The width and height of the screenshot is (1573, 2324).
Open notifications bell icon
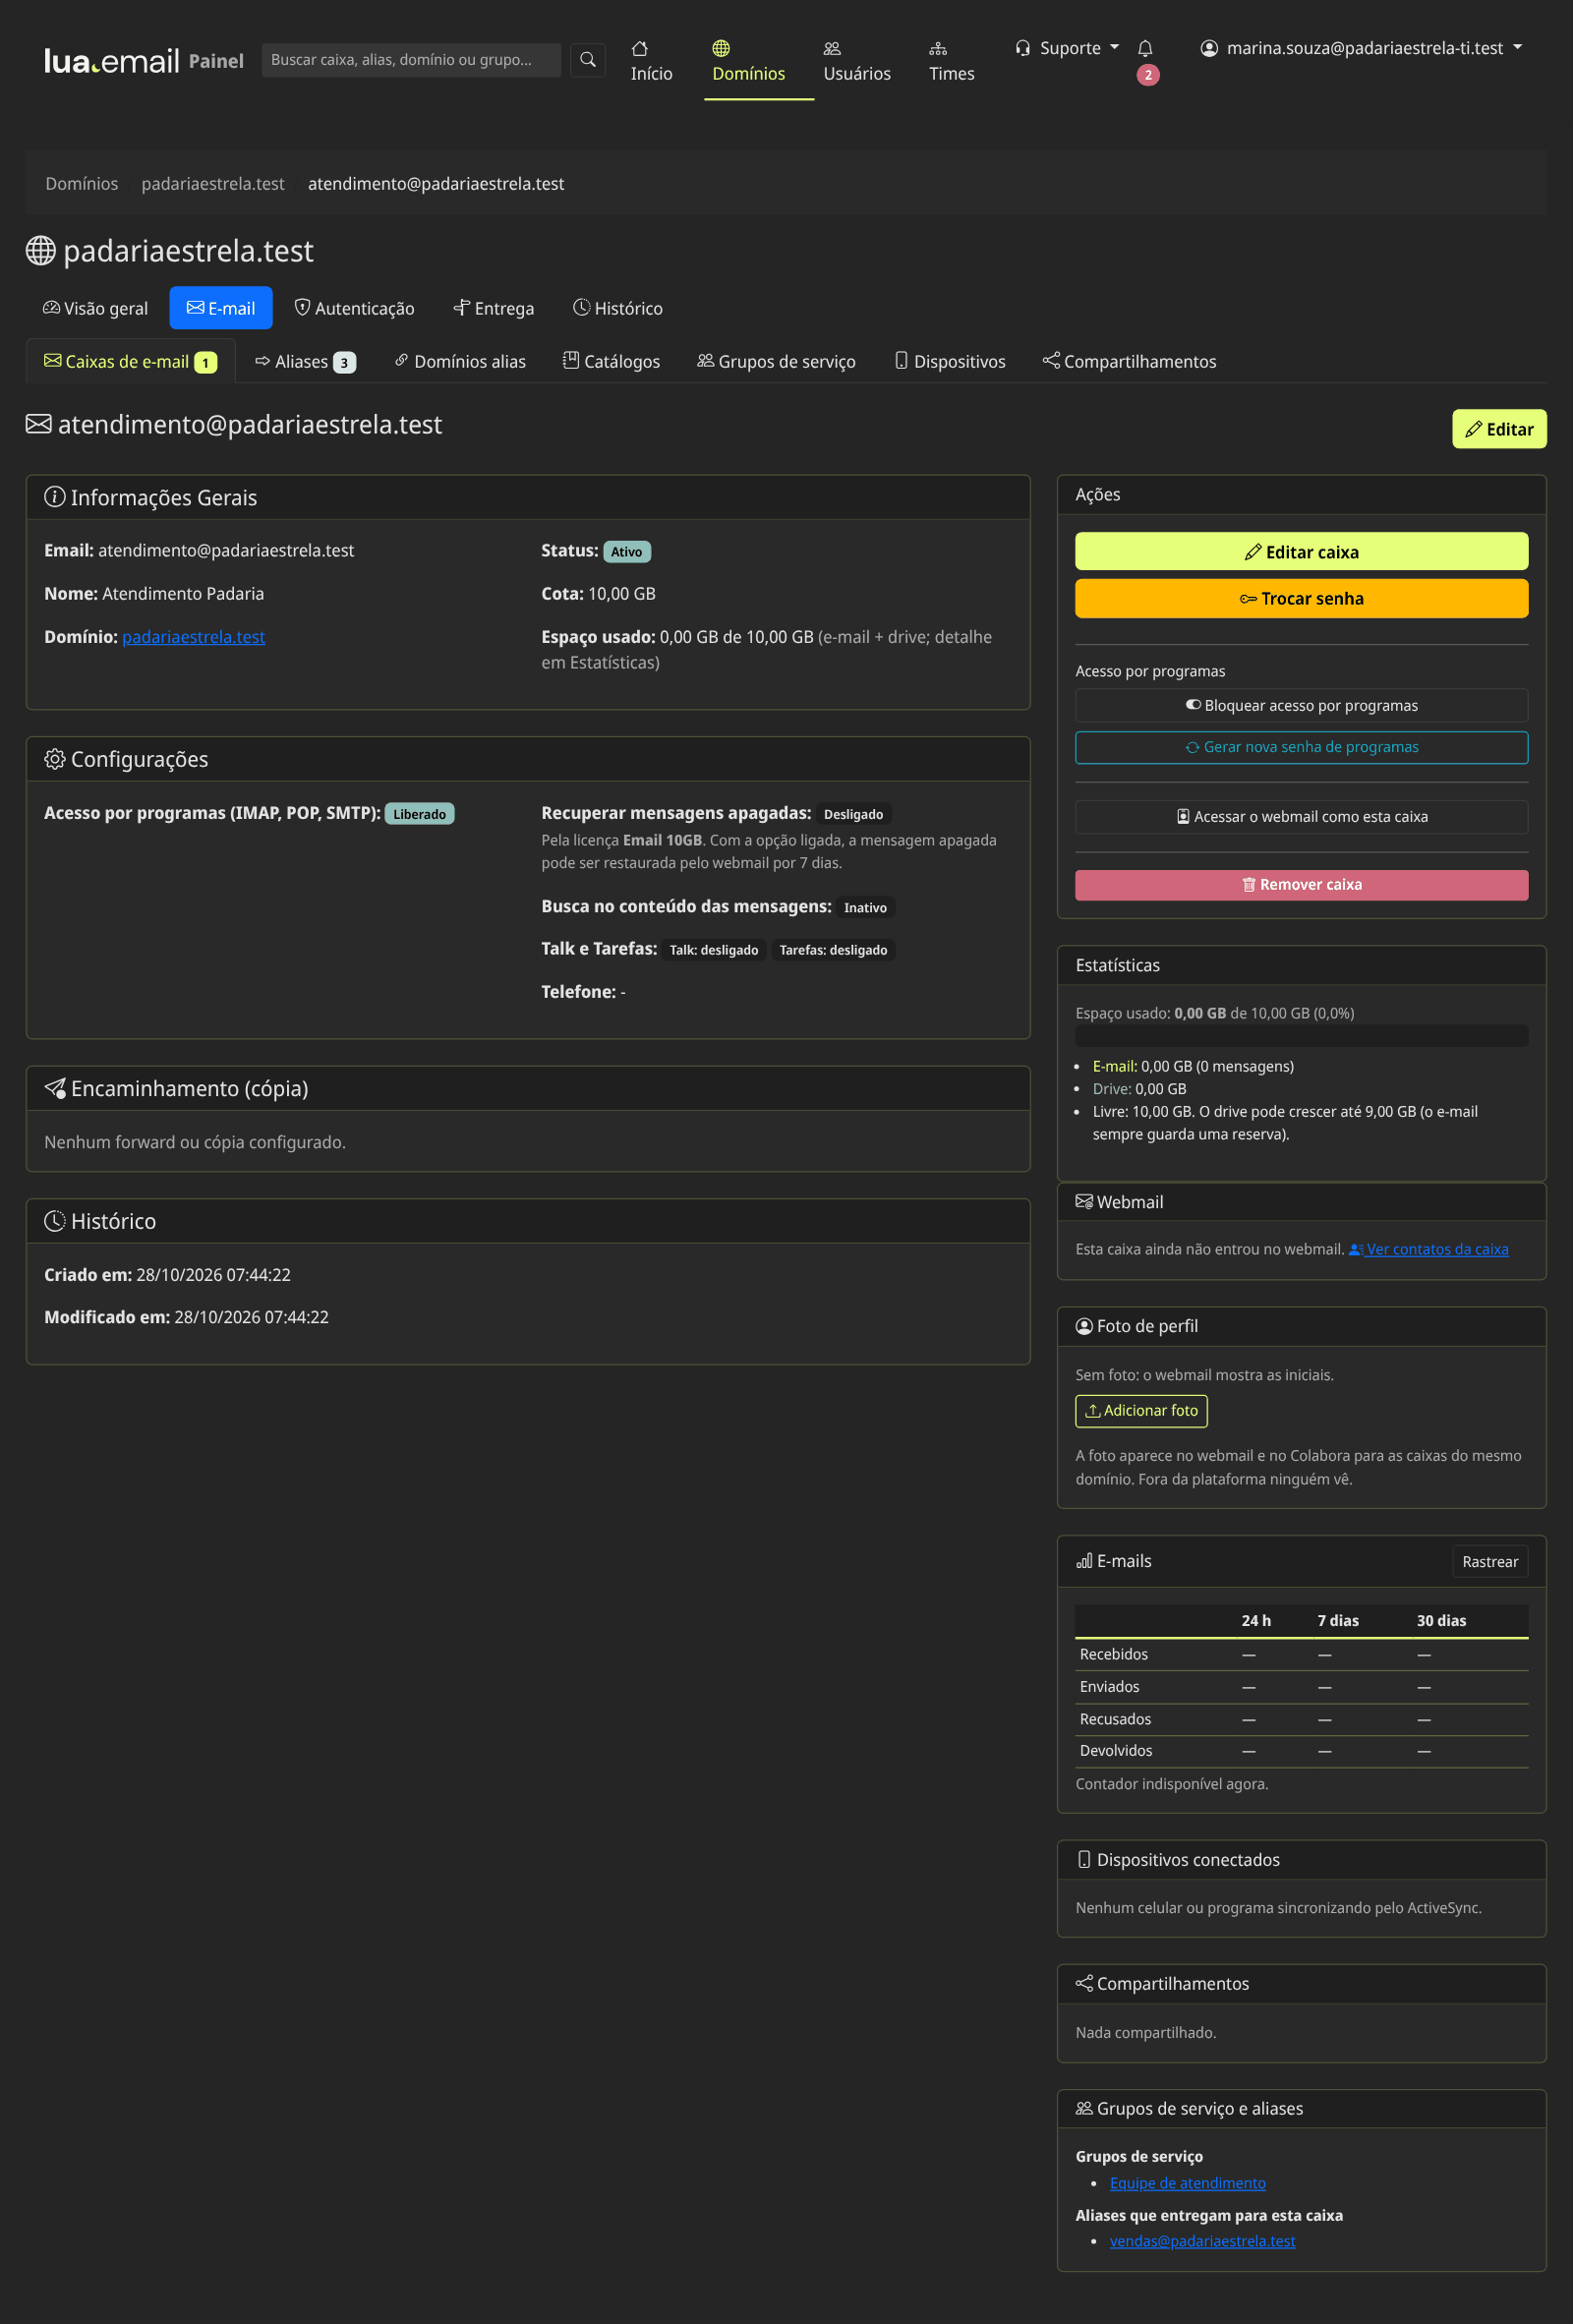click(x=1145, y=48)
